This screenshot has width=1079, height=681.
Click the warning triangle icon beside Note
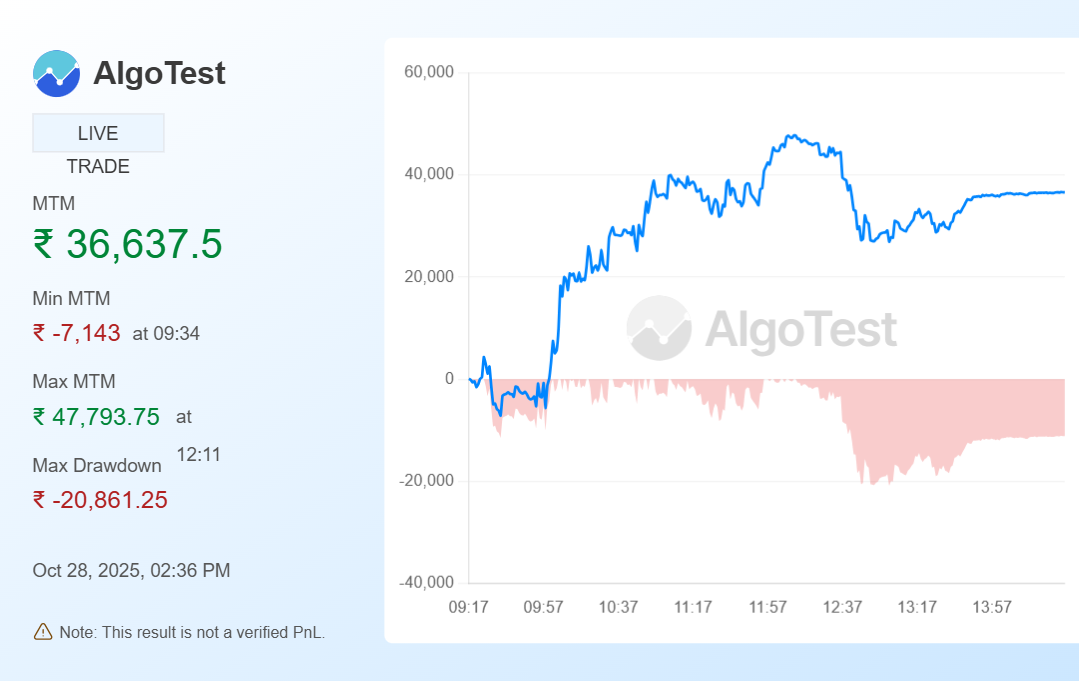[43, 631]
